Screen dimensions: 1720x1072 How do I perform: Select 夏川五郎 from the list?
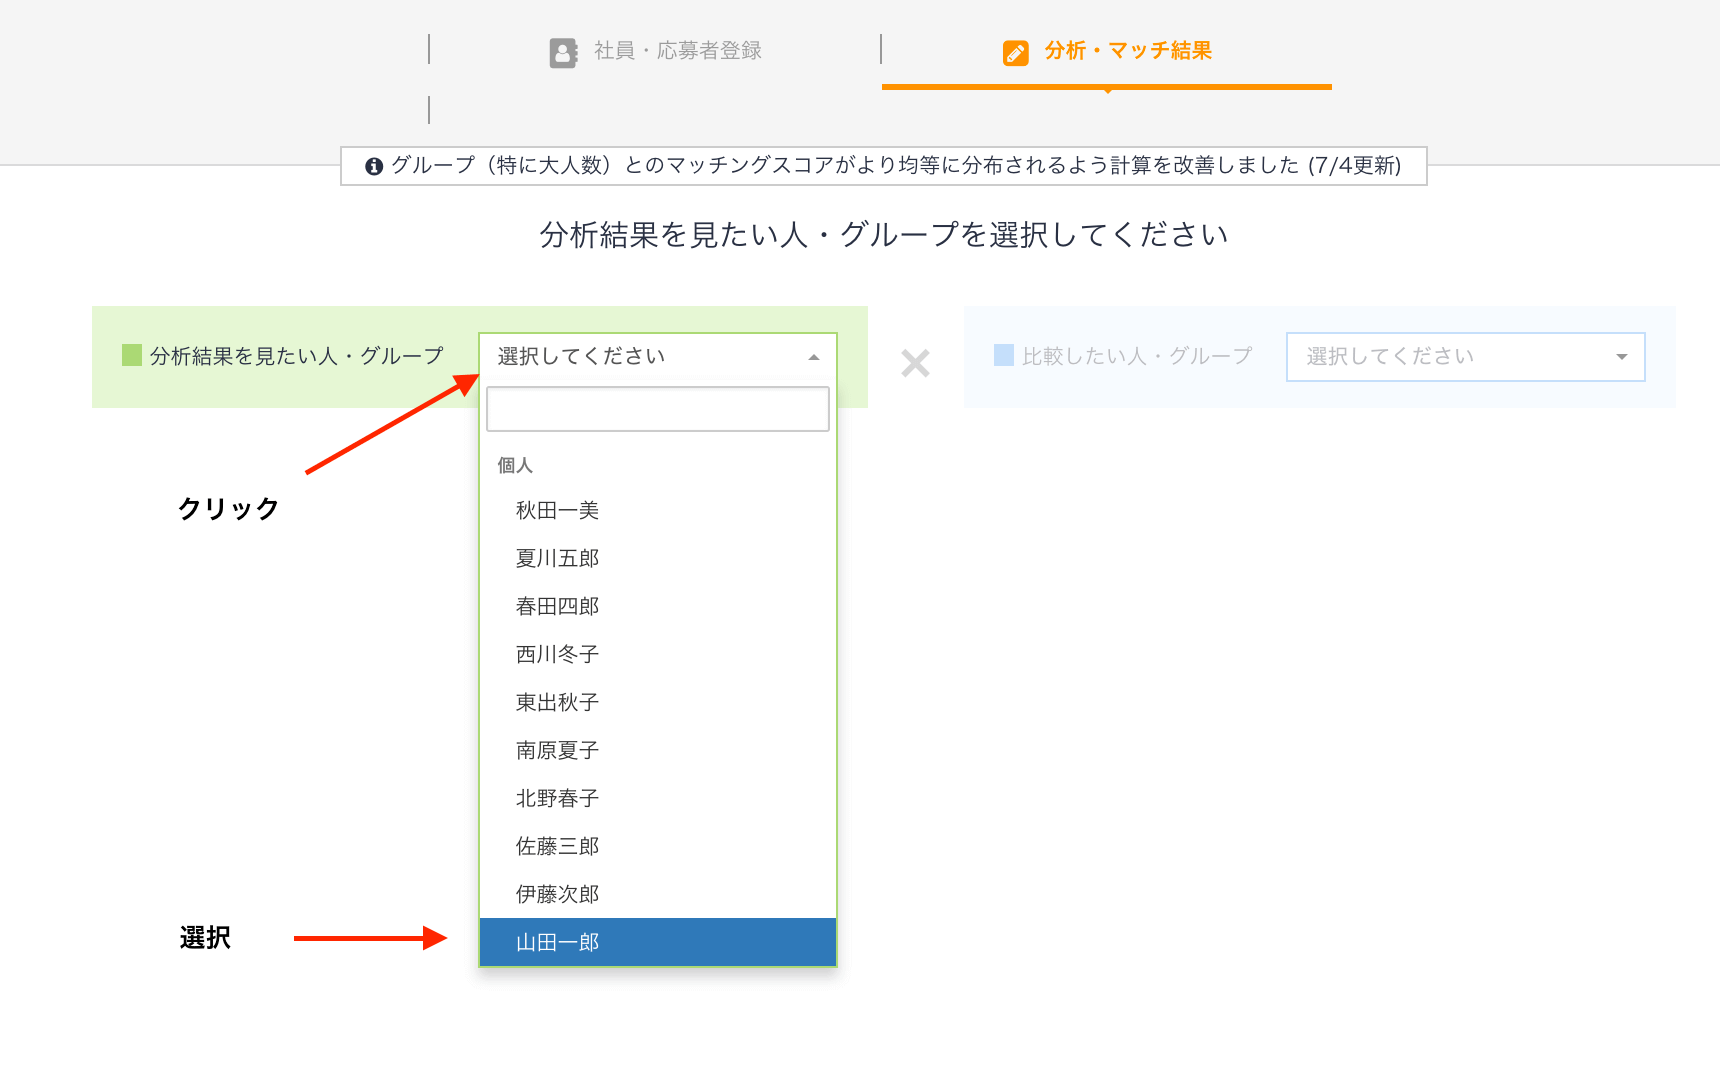point(557,559)
